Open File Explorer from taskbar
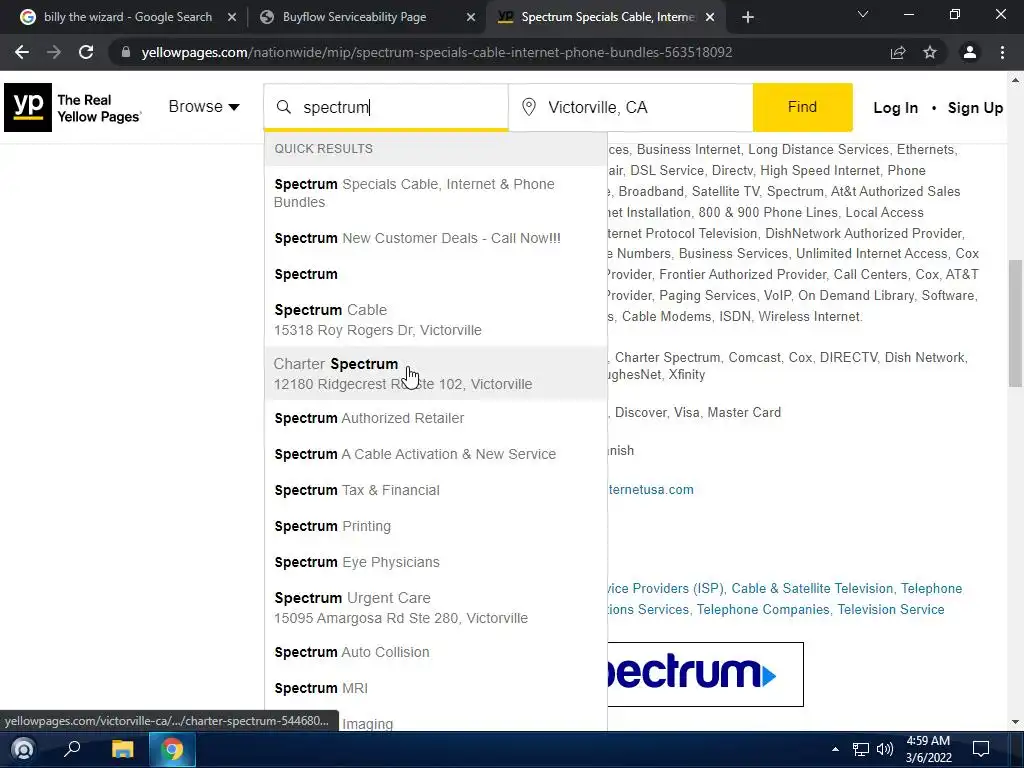The width and height of the screenshot is (1024, 768). [122, 749]
